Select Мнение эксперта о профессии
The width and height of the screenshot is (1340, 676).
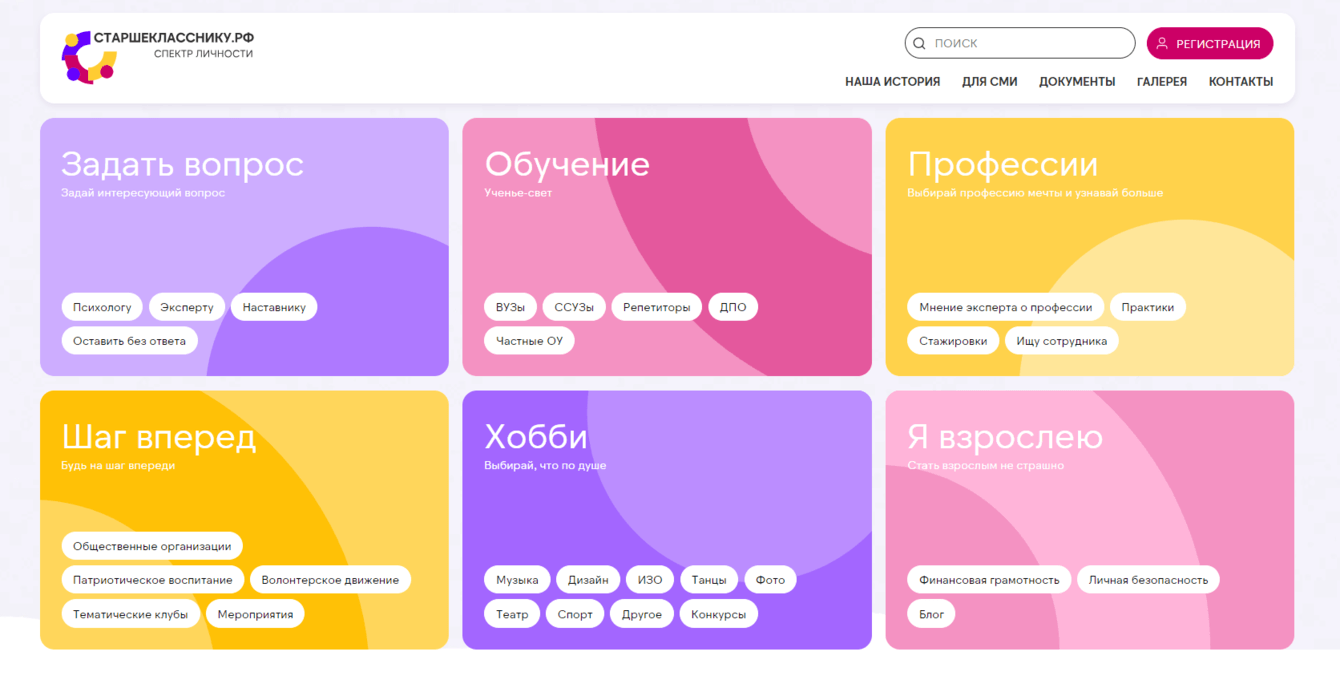pos(1004,307)
